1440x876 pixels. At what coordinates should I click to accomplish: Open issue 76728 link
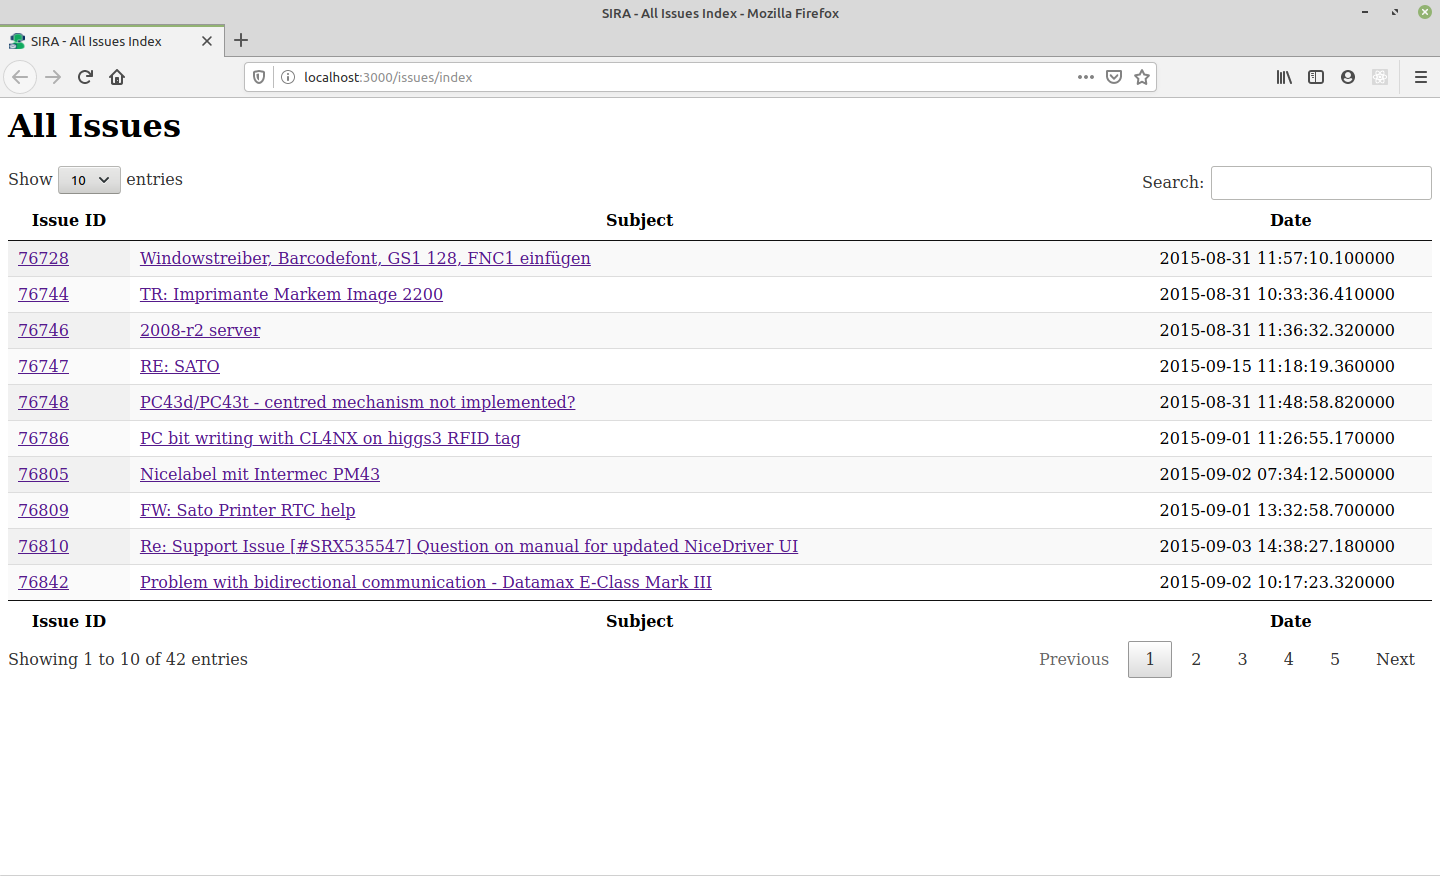click(x=43, y=258)
